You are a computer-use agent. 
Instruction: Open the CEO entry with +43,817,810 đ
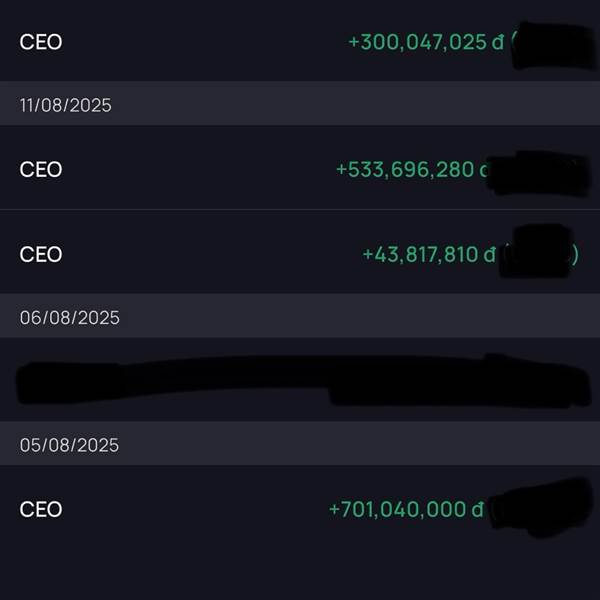[x=300, y=253]
